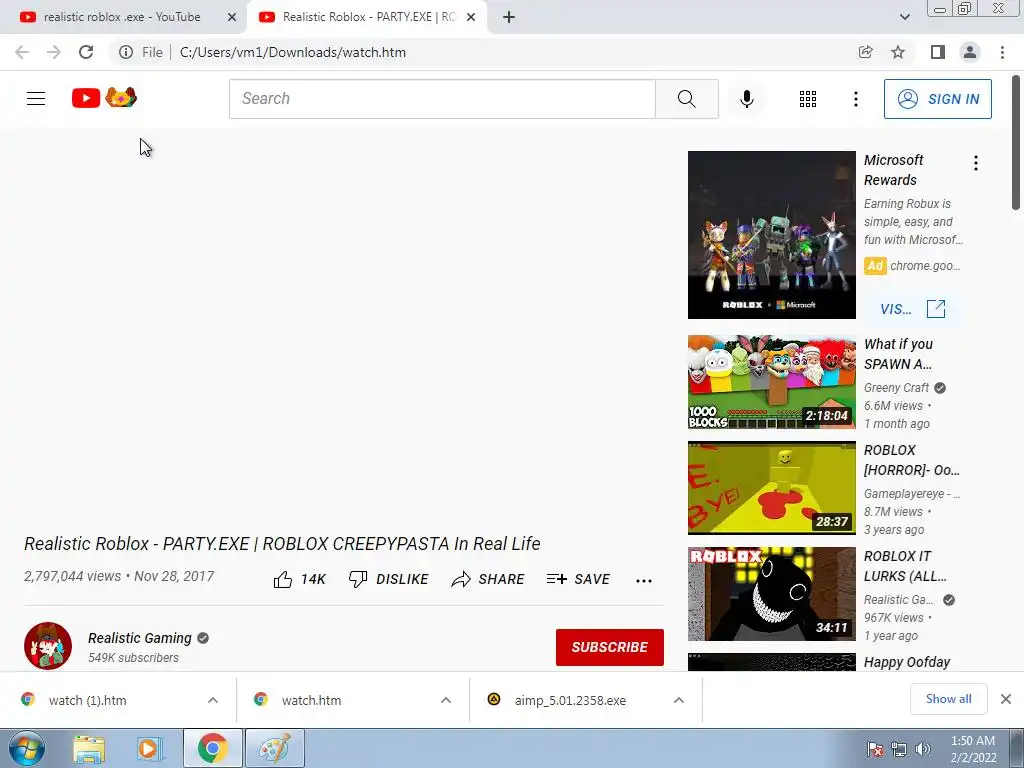Go back in browser history

click(x=22, y=52)
